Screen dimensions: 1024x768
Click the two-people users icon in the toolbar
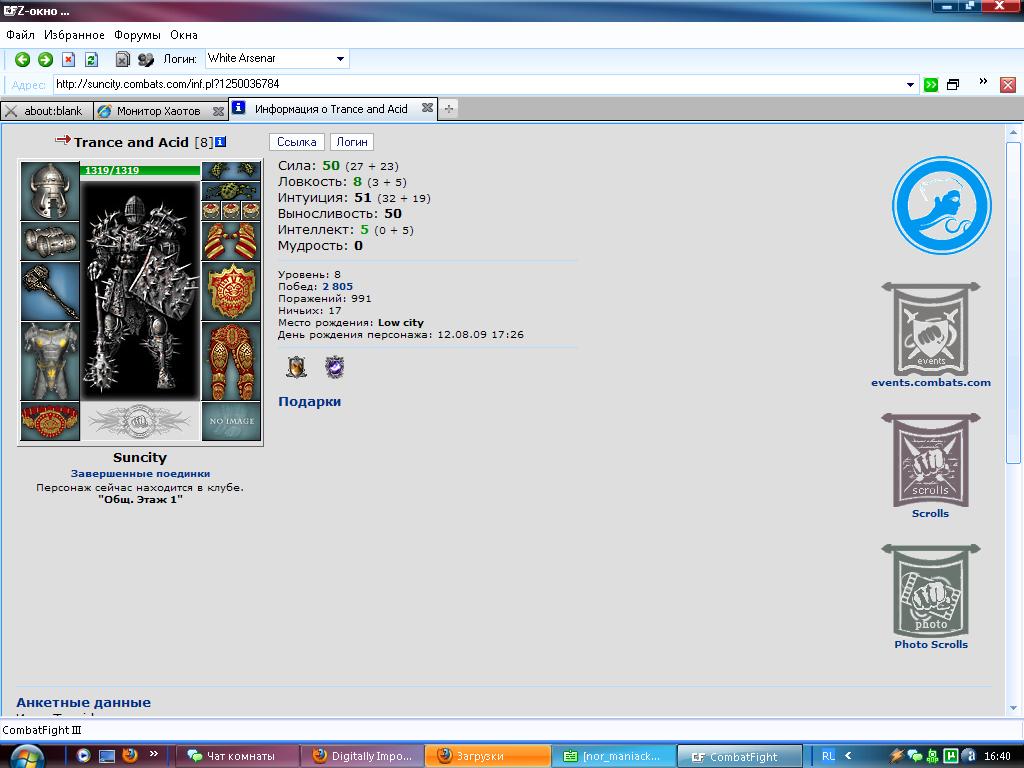tap(146, 59)
